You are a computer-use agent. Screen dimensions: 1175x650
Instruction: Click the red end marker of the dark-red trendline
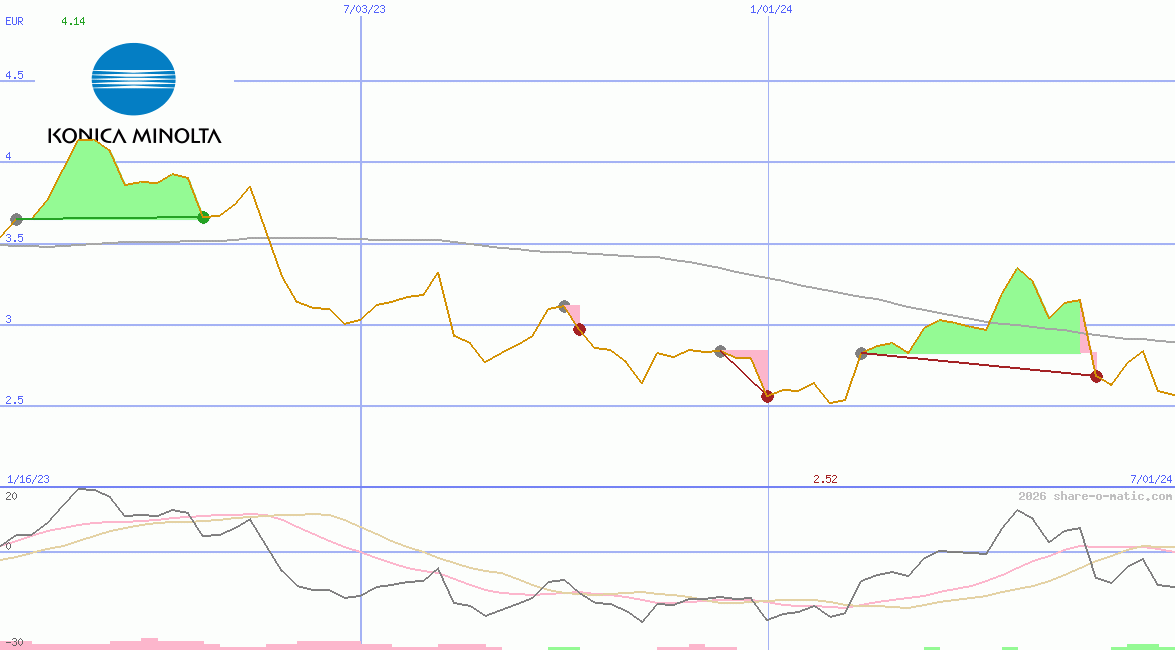(1096, 377)
